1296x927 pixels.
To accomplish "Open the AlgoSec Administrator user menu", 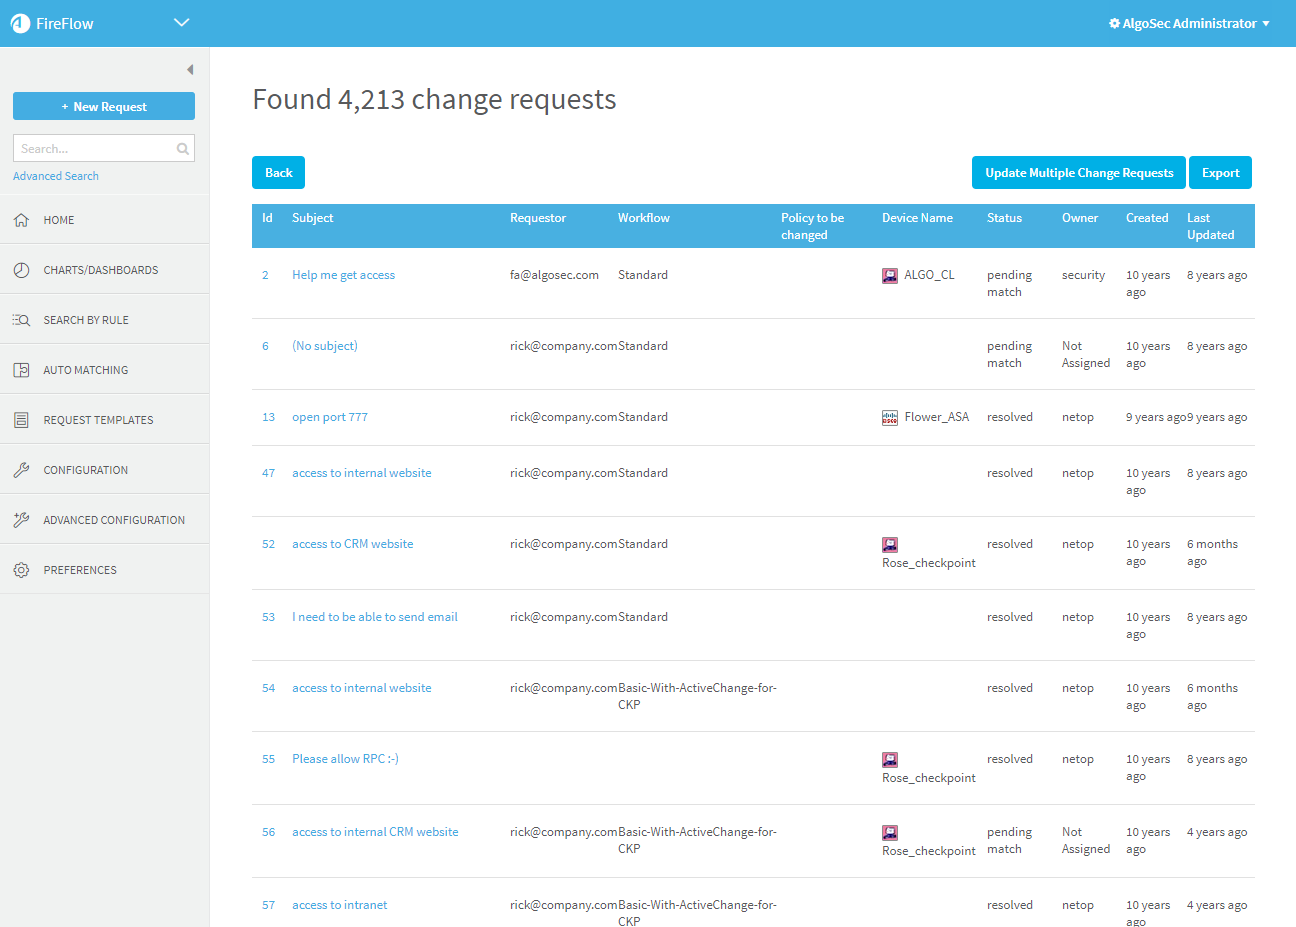I will click(x=1189, y=23).
